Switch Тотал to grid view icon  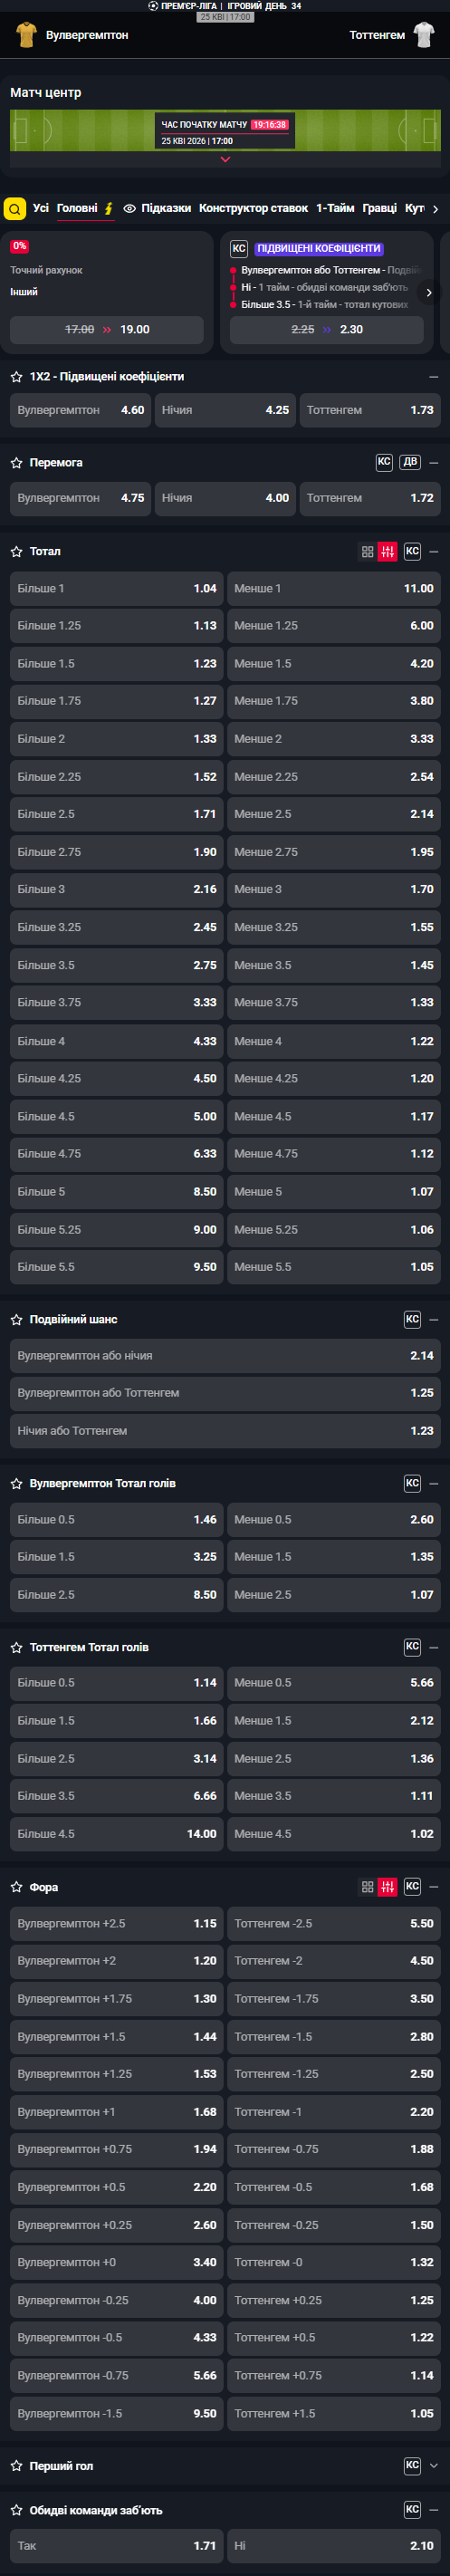(367, 552)
